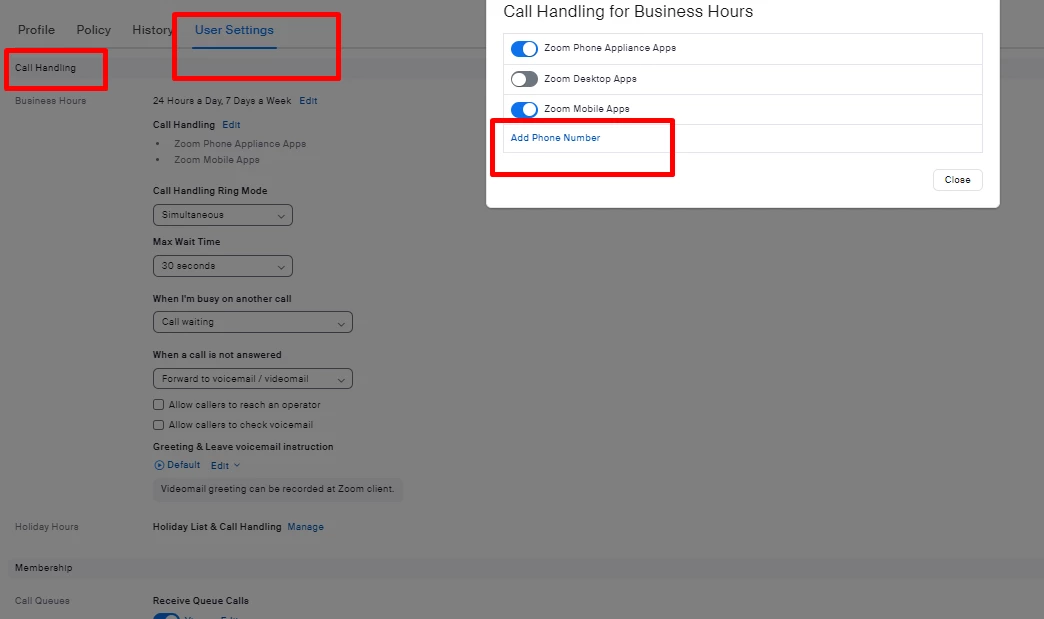Check Allow callers to reach an operator

pyautogui.click(x=158, y=405)
